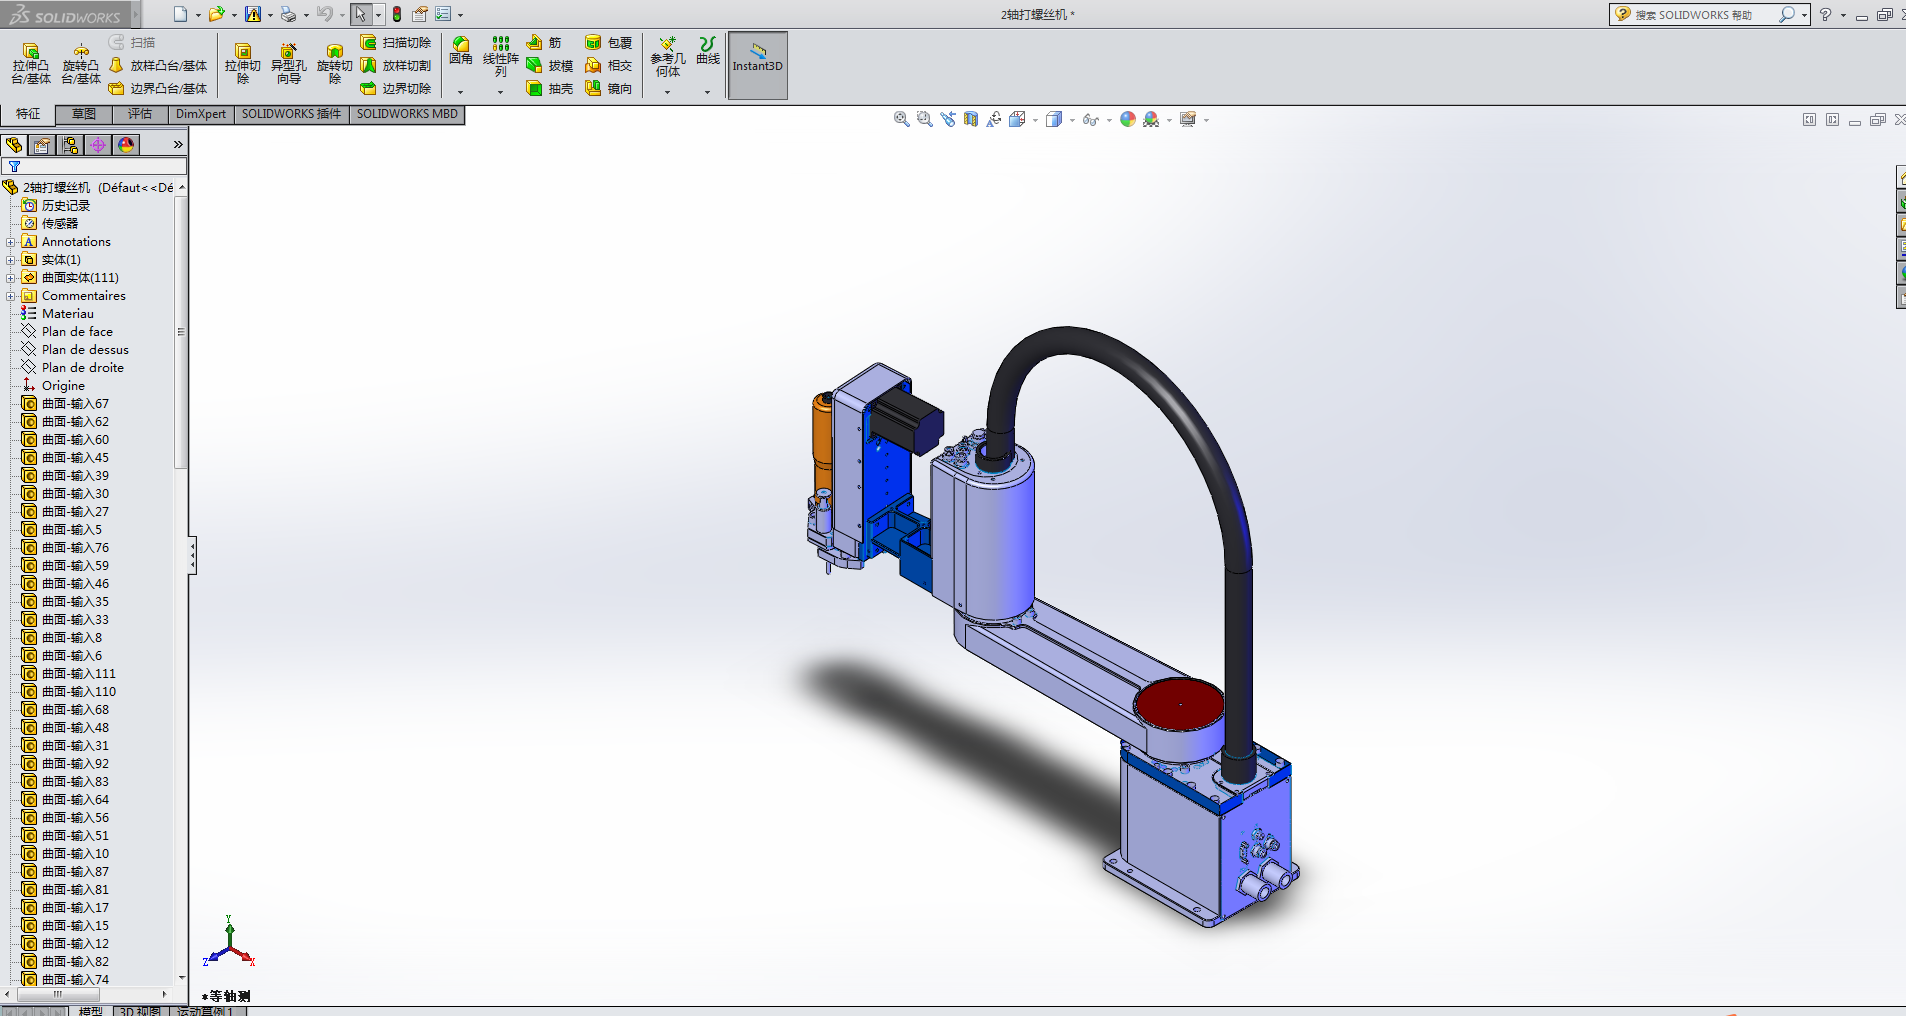The height and width of the screenshot is (1016, 1906).
Task: Toggle the Instant3D button
Action: tap(757, 65)
